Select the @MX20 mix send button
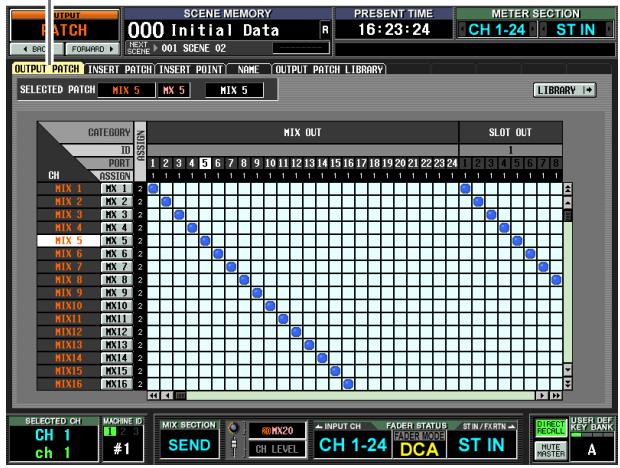 pyautogui.click(x=277, y=430)
